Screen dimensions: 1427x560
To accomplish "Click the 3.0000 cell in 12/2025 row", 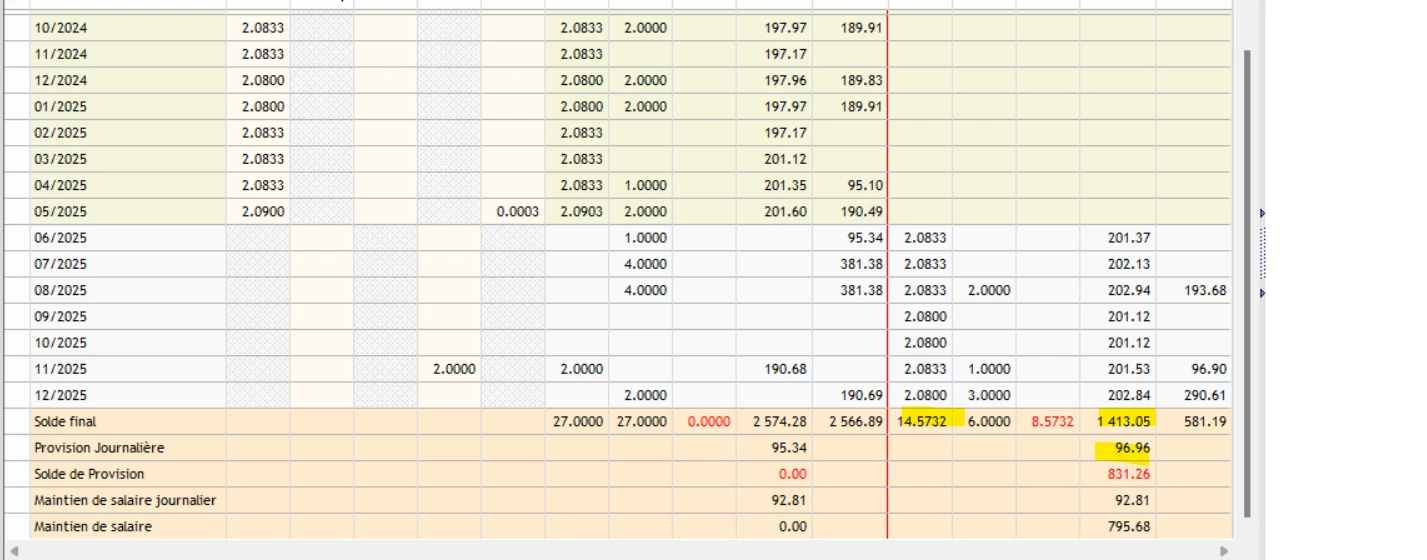I will [x=984, y=395].
